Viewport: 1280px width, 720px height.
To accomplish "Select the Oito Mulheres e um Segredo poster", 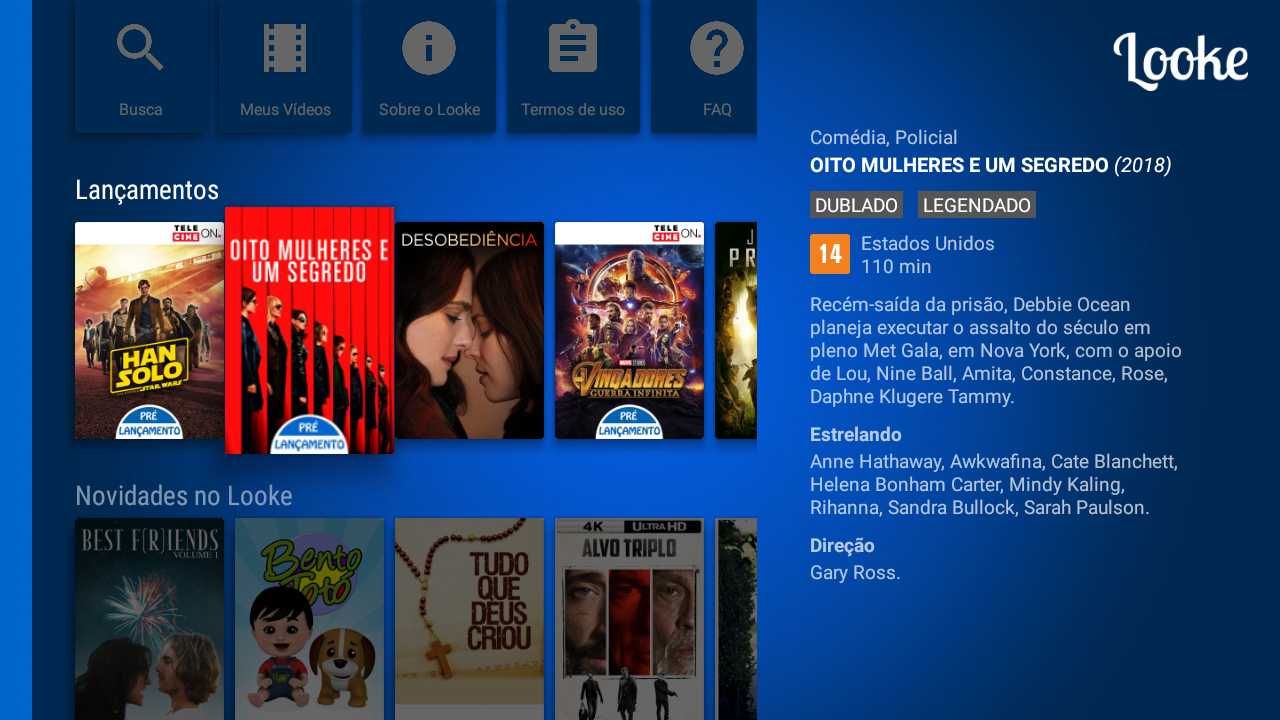I will pos(309,330).
